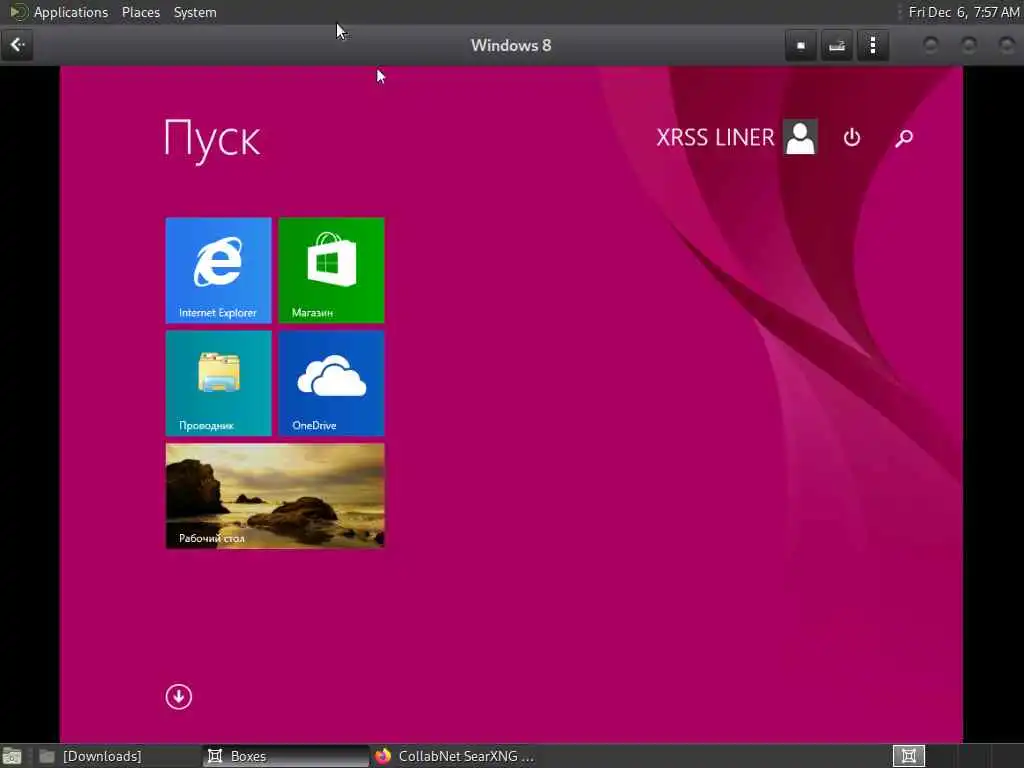Switch to the CollabNet SearXNG Firefox window
Image resolution: width=1024 pixels, height=768 pixels.
coord(455,756)
